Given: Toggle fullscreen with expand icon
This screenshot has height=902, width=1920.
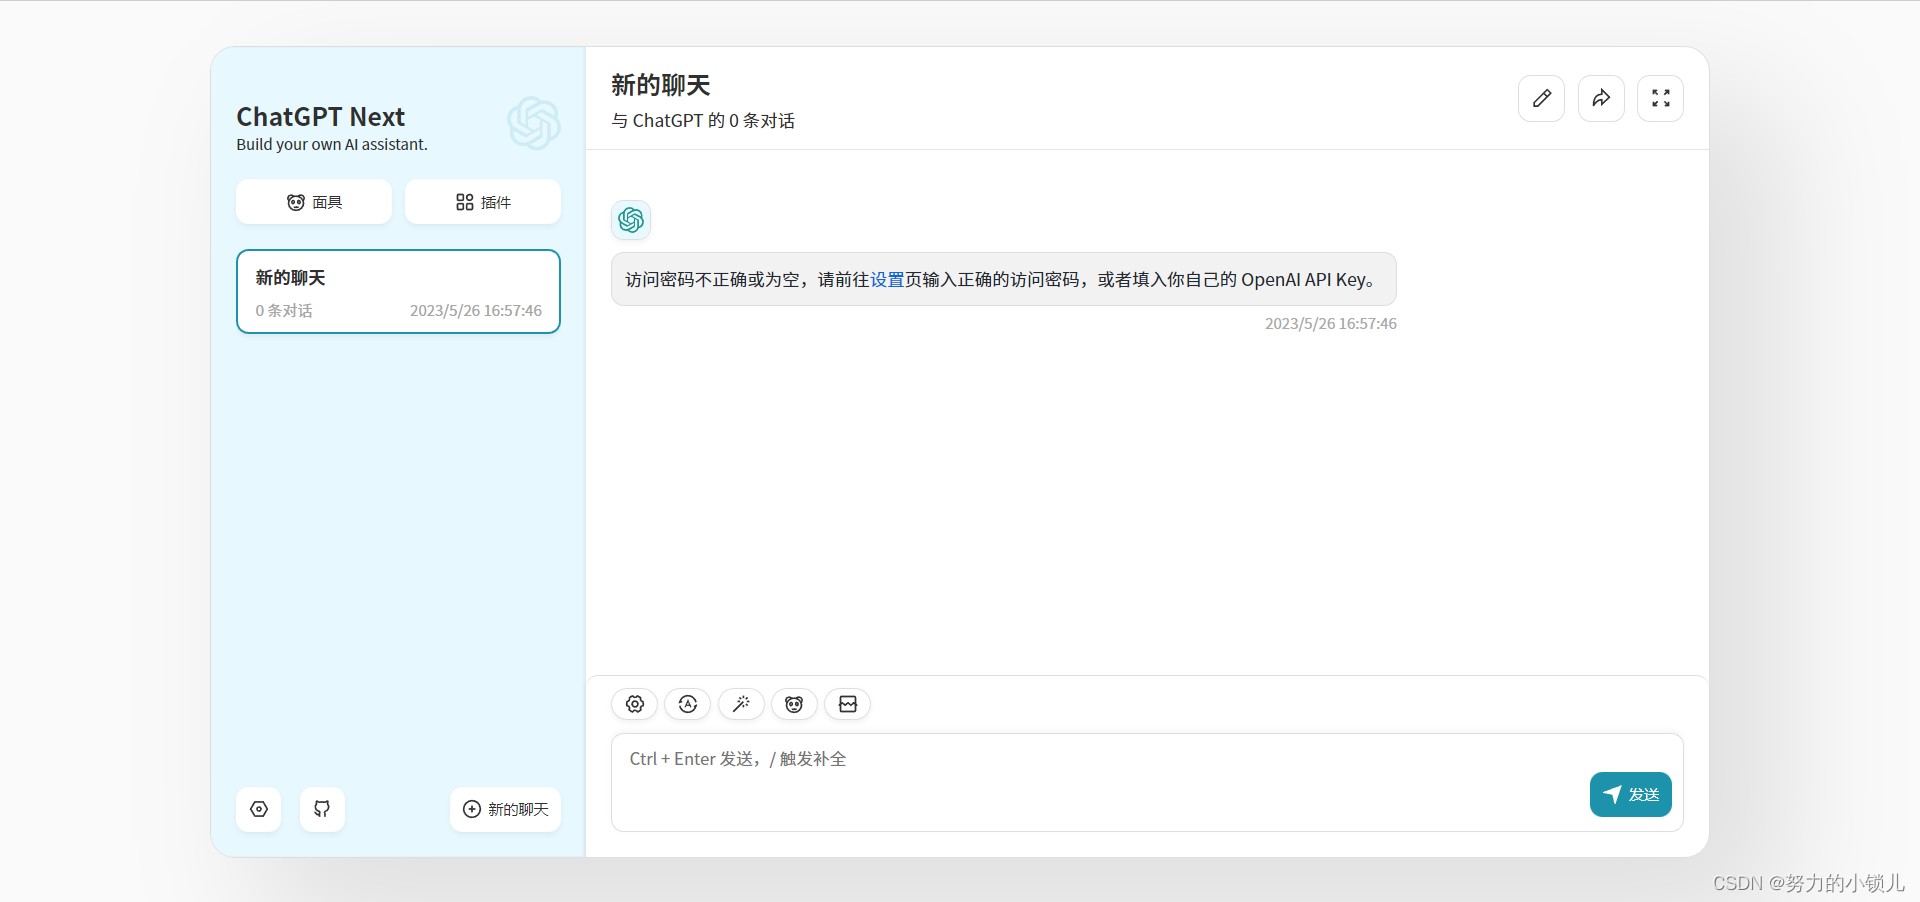Looking at the screenshot, I should (x=1661, y=98).
